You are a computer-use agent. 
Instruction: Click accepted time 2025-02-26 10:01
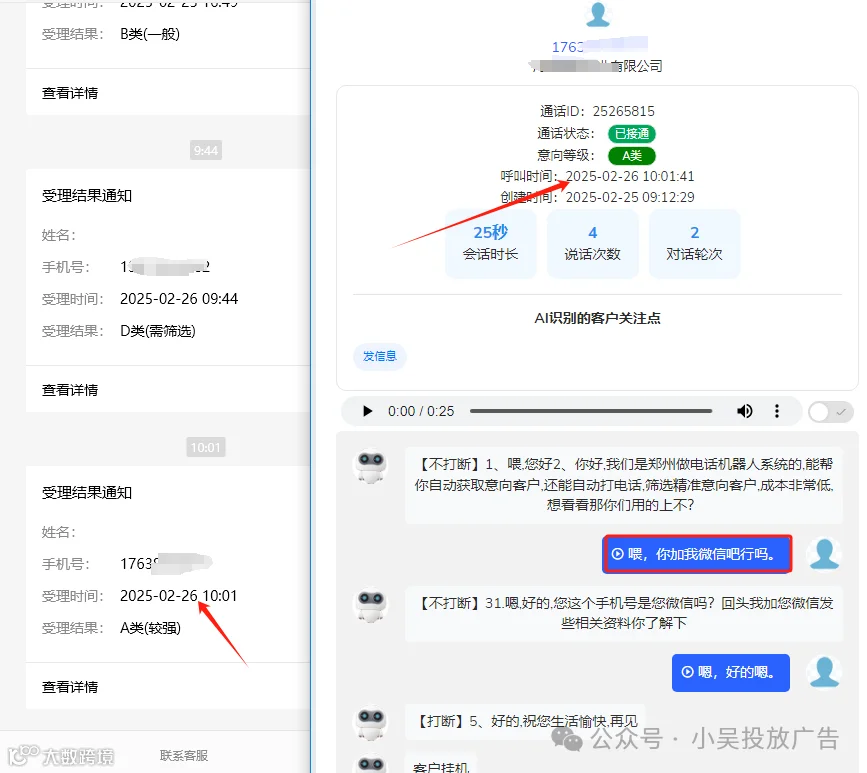point(179,596)
